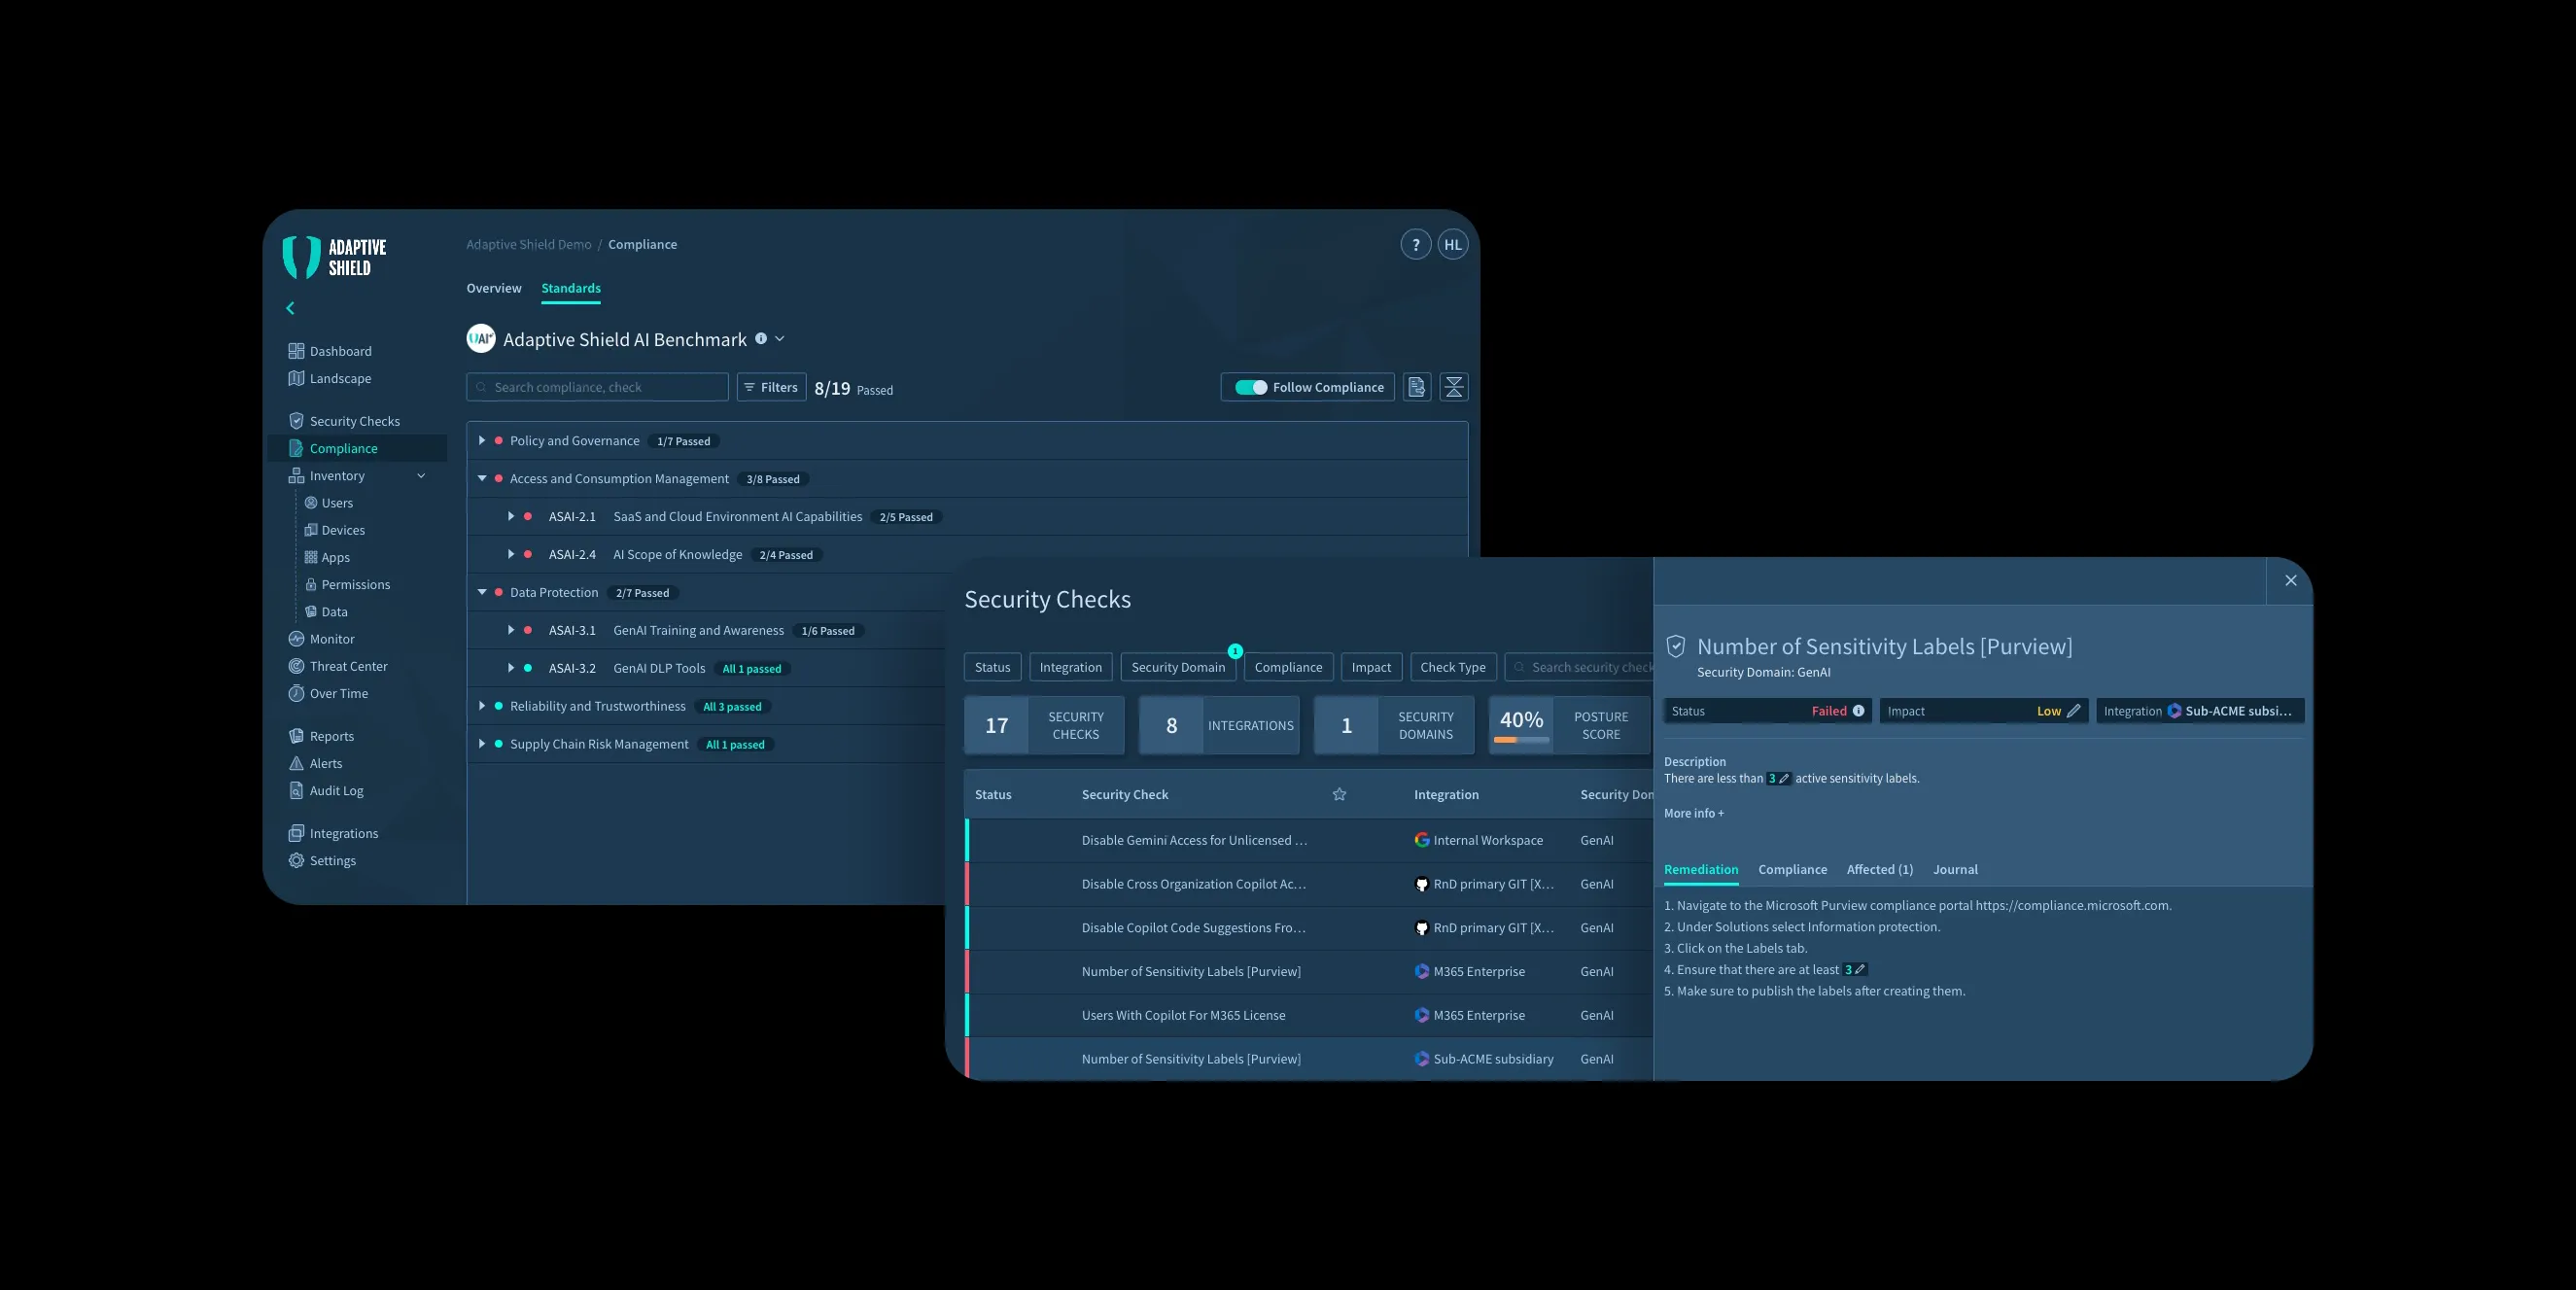The image size is (2576, 1290).
Task: Expand the Inventory sidebar section
Action: pos(421,476)
